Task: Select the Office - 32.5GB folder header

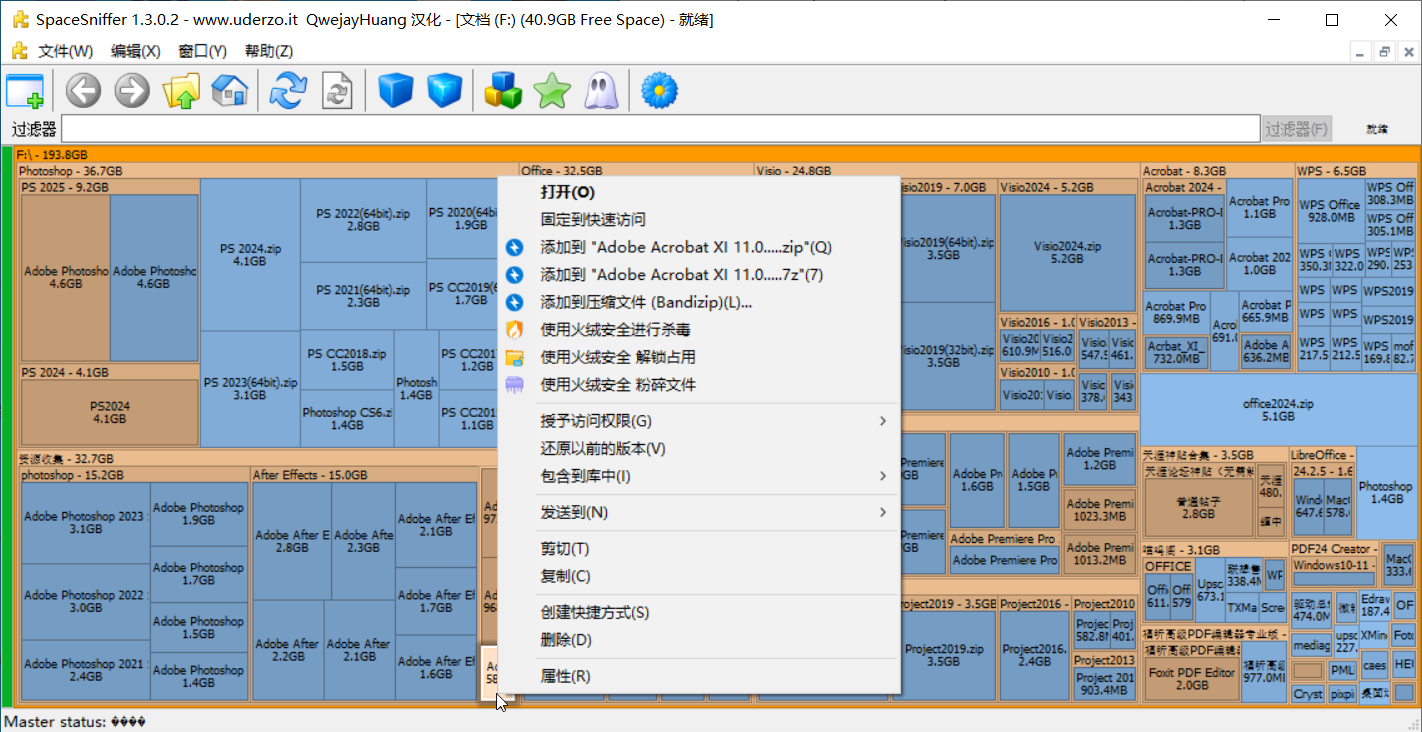Action: pos(636,171)
